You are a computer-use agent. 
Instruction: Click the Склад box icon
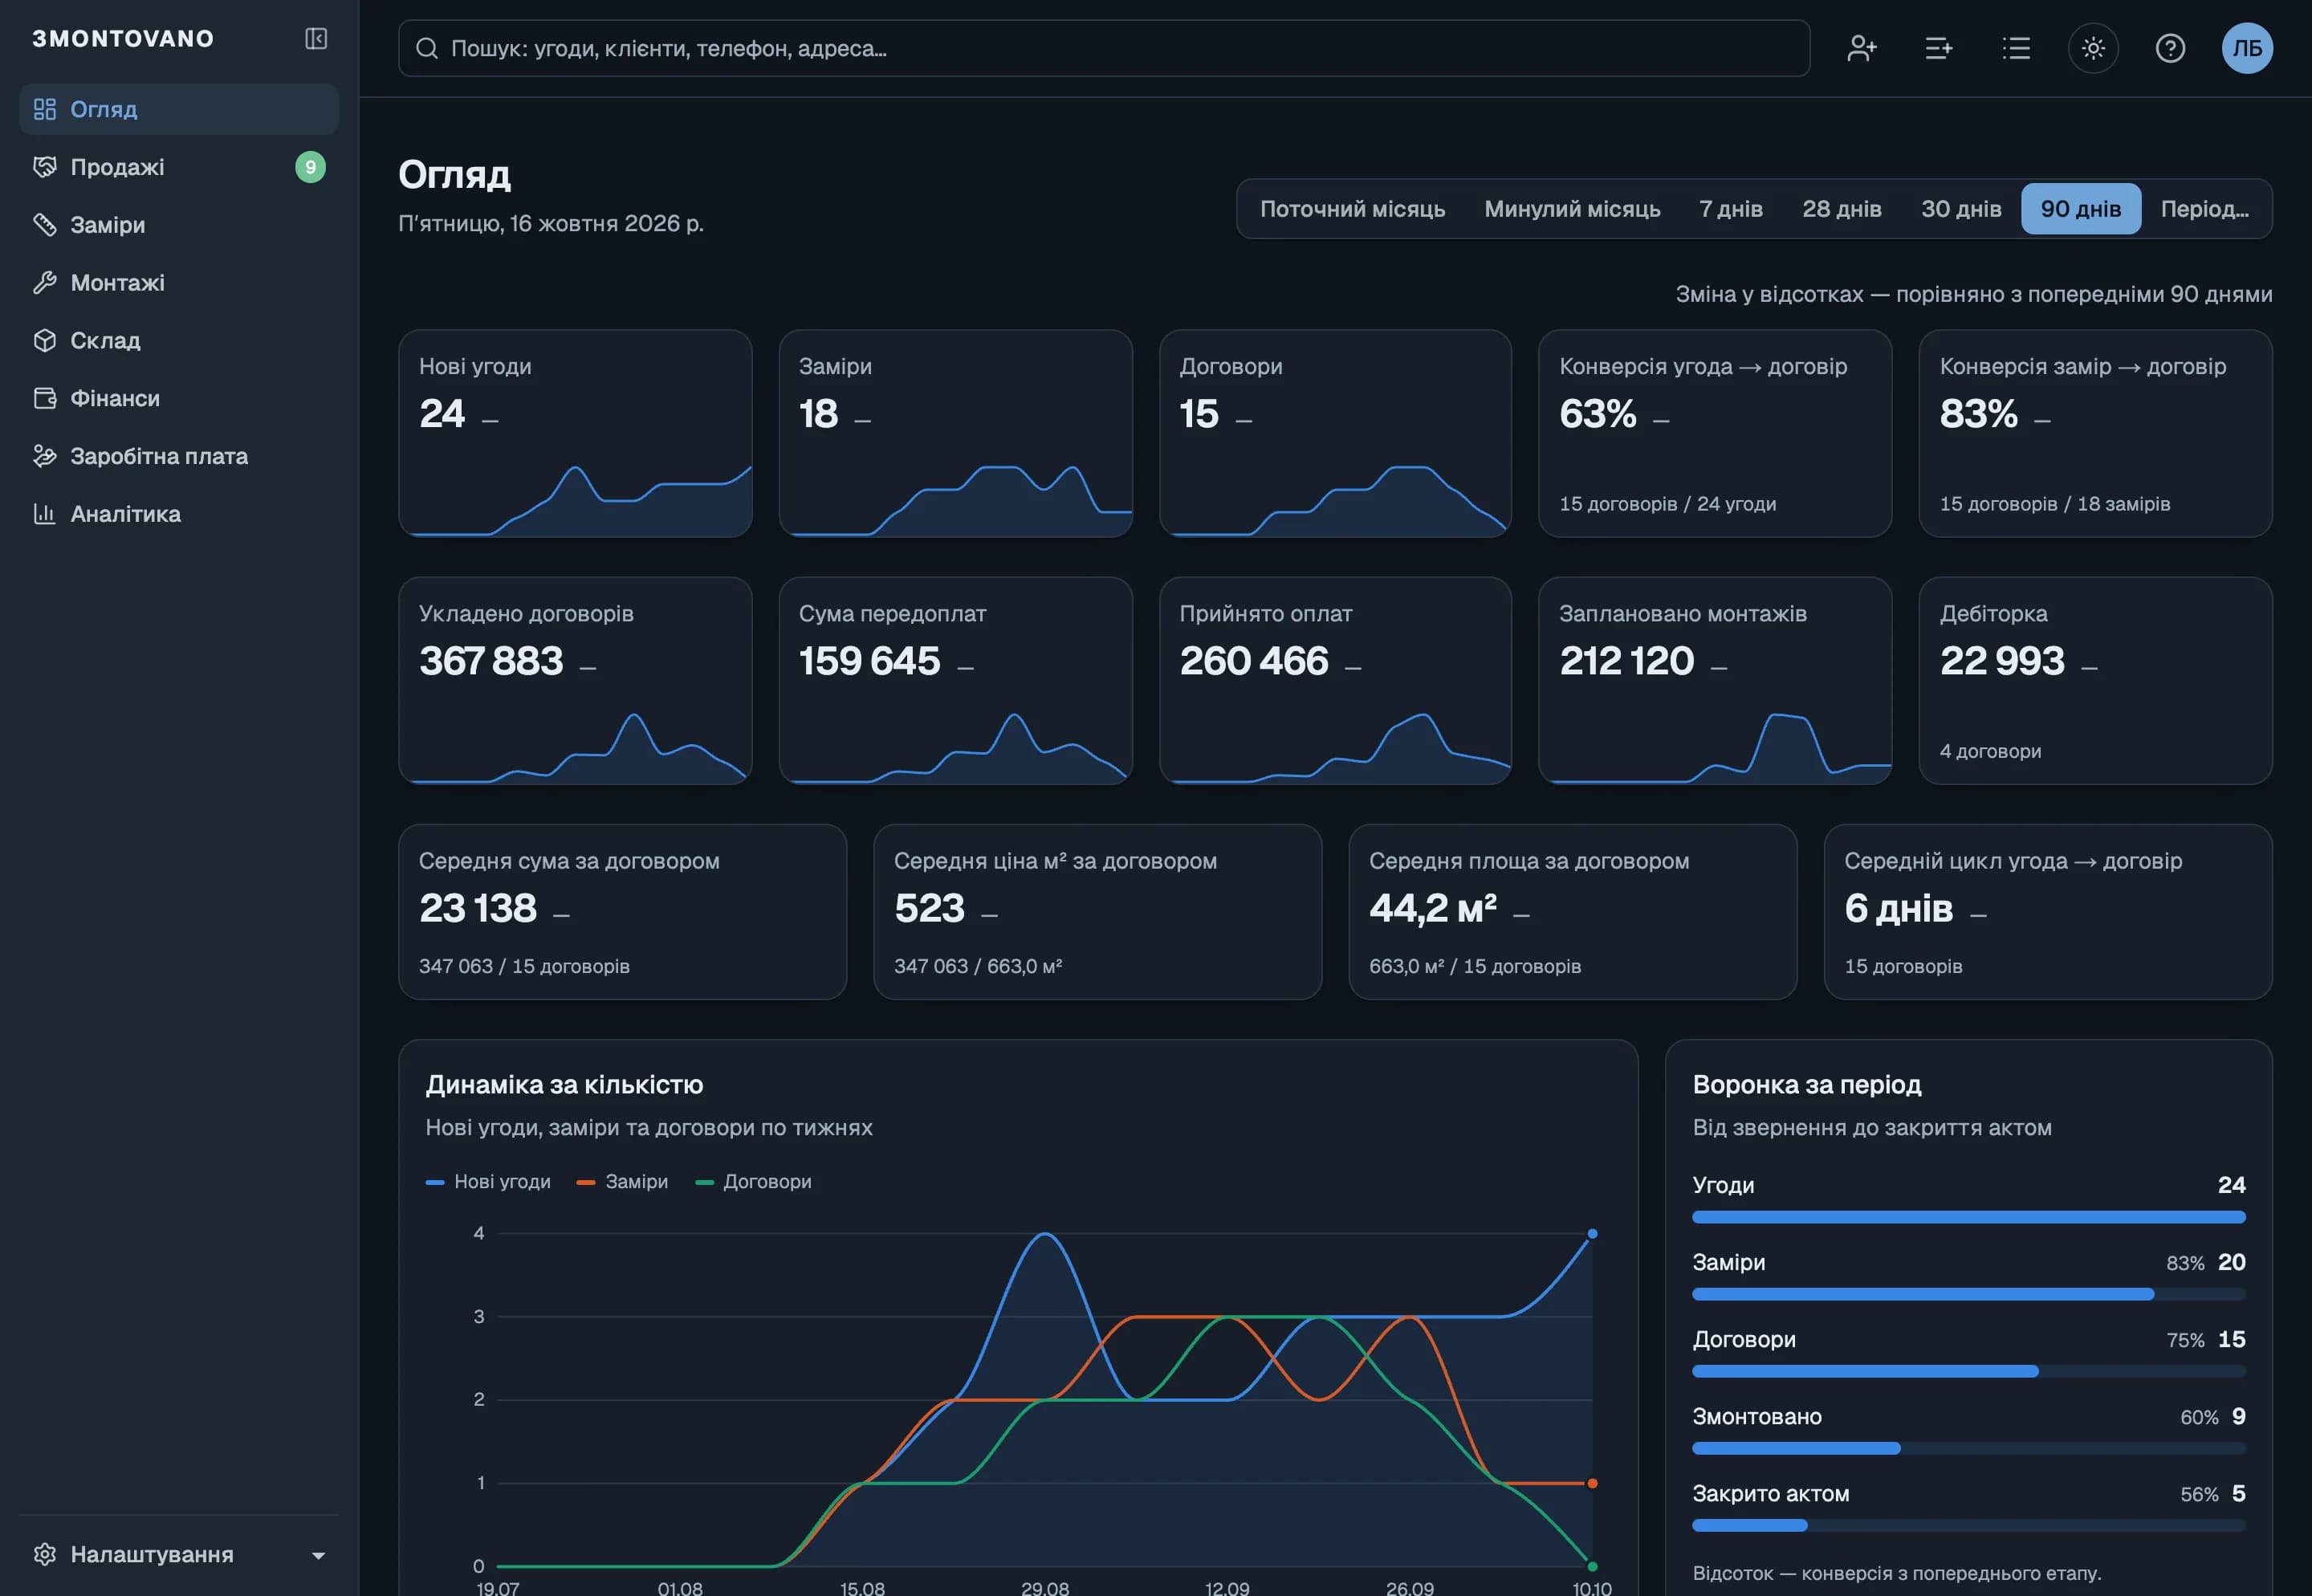pos(45,340)
